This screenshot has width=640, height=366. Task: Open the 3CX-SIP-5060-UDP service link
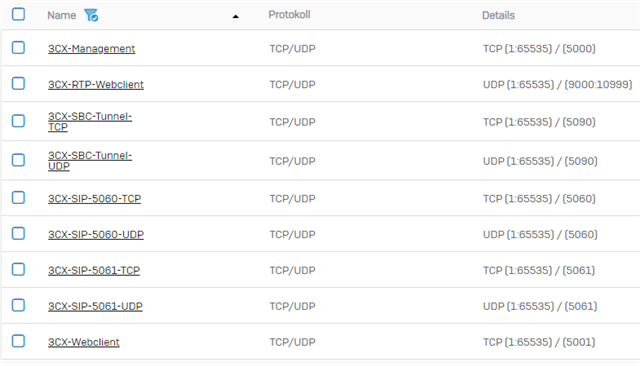click(96, 235)
